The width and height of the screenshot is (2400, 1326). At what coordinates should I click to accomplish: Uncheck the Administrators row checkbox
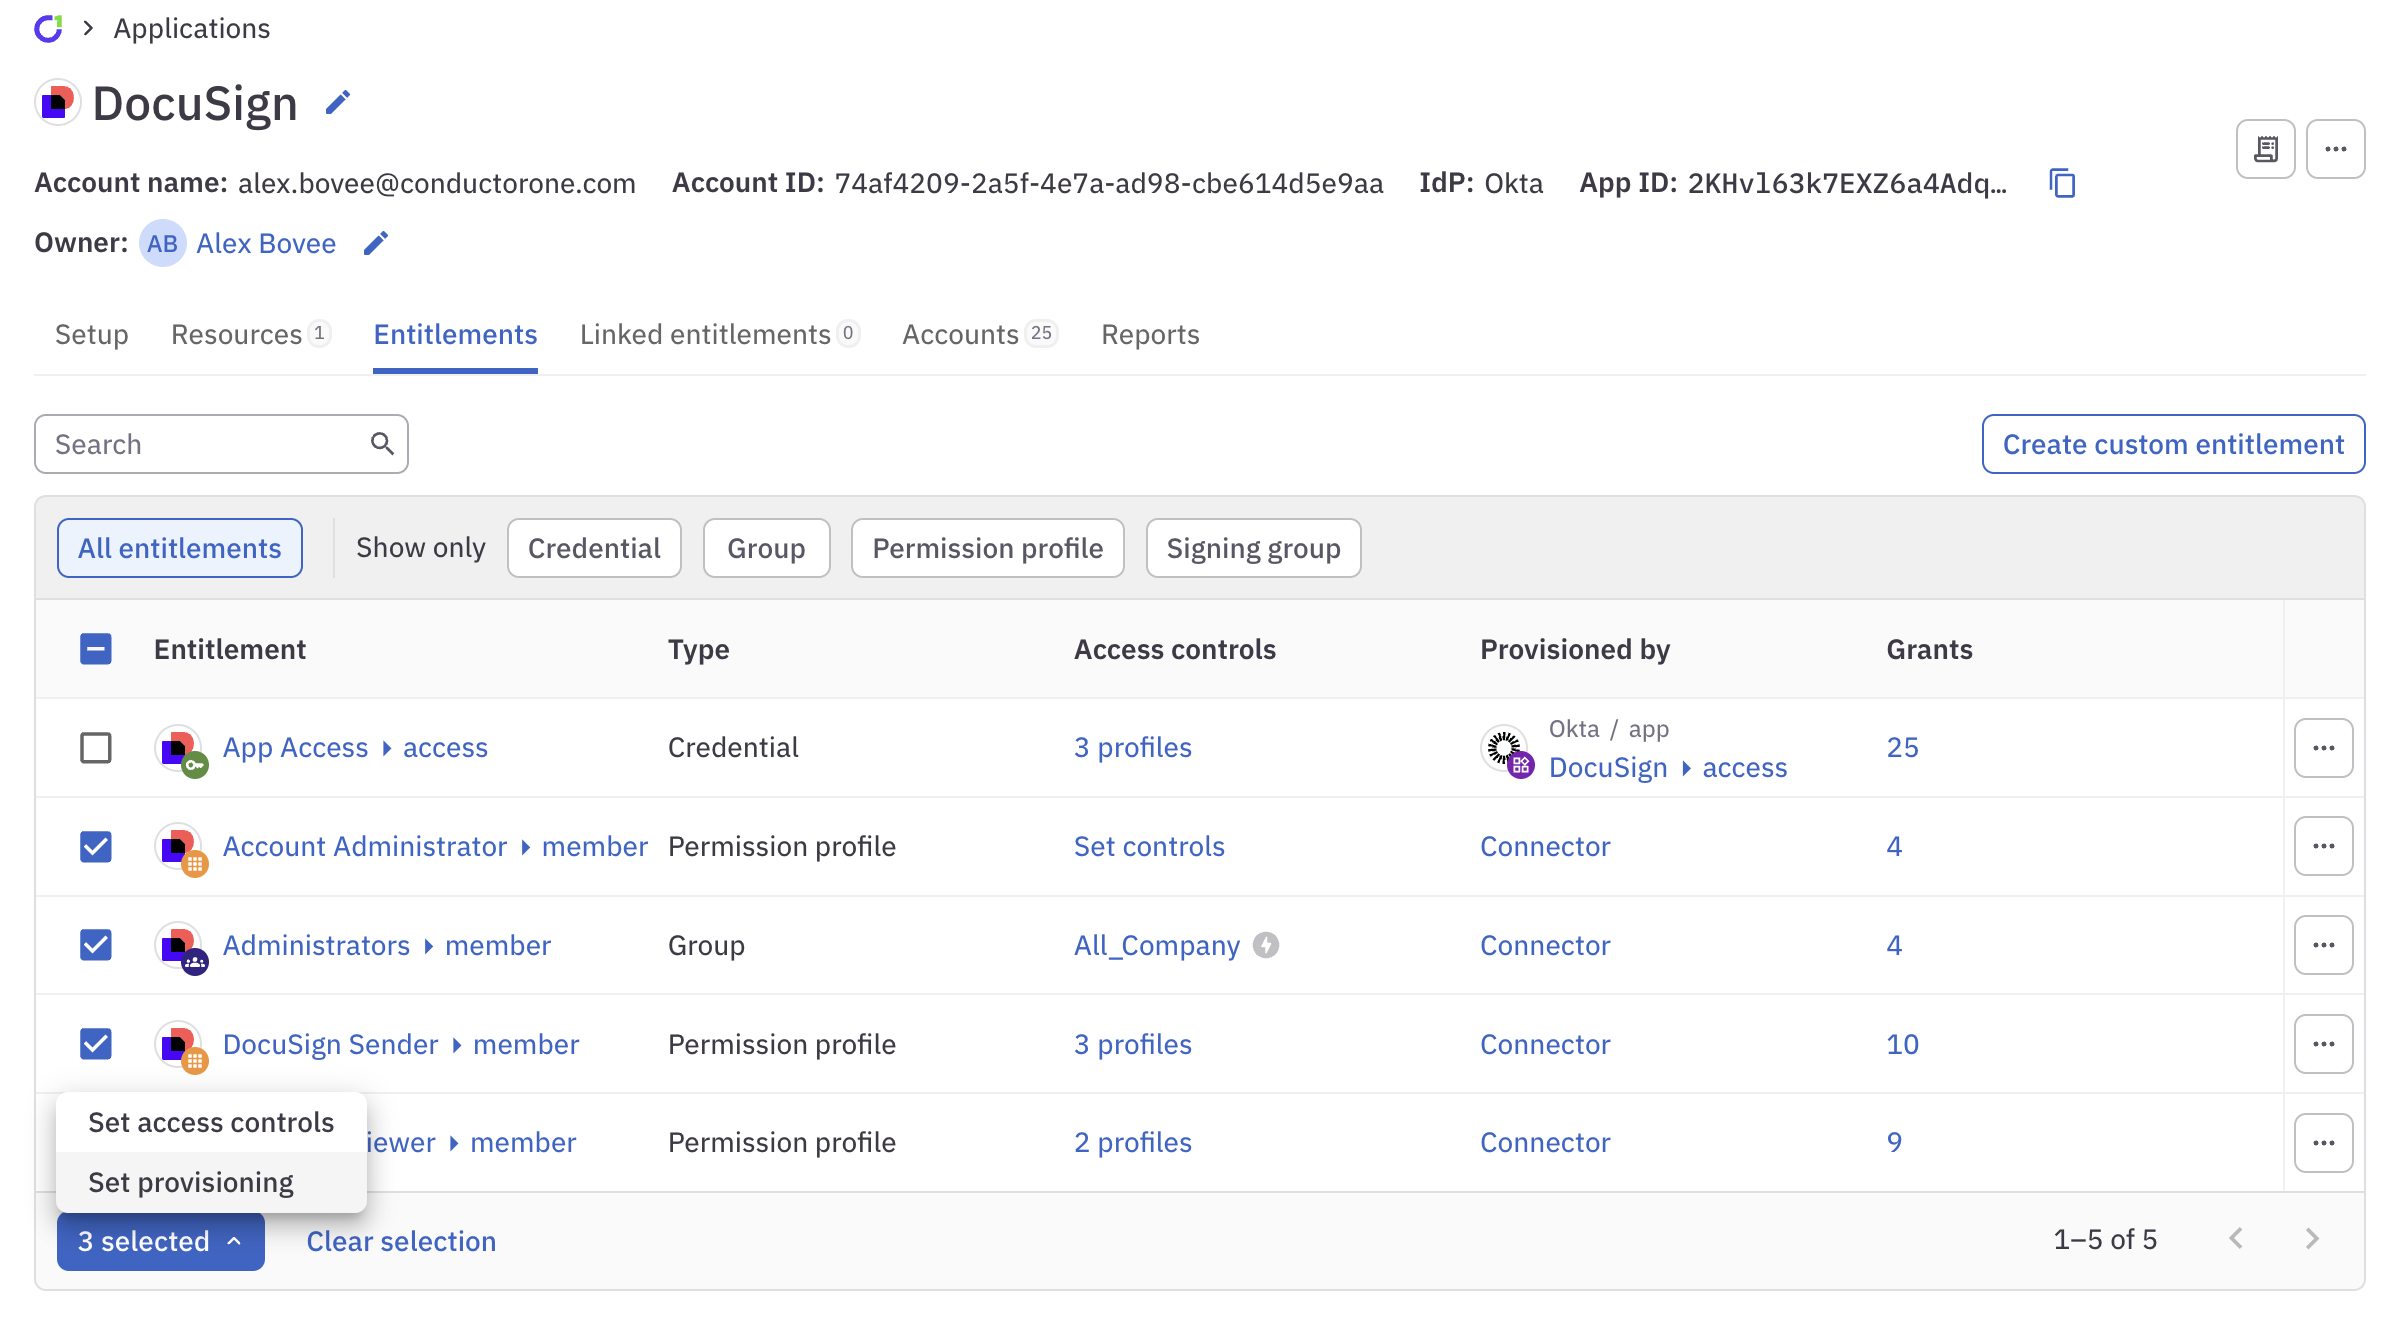95,944
